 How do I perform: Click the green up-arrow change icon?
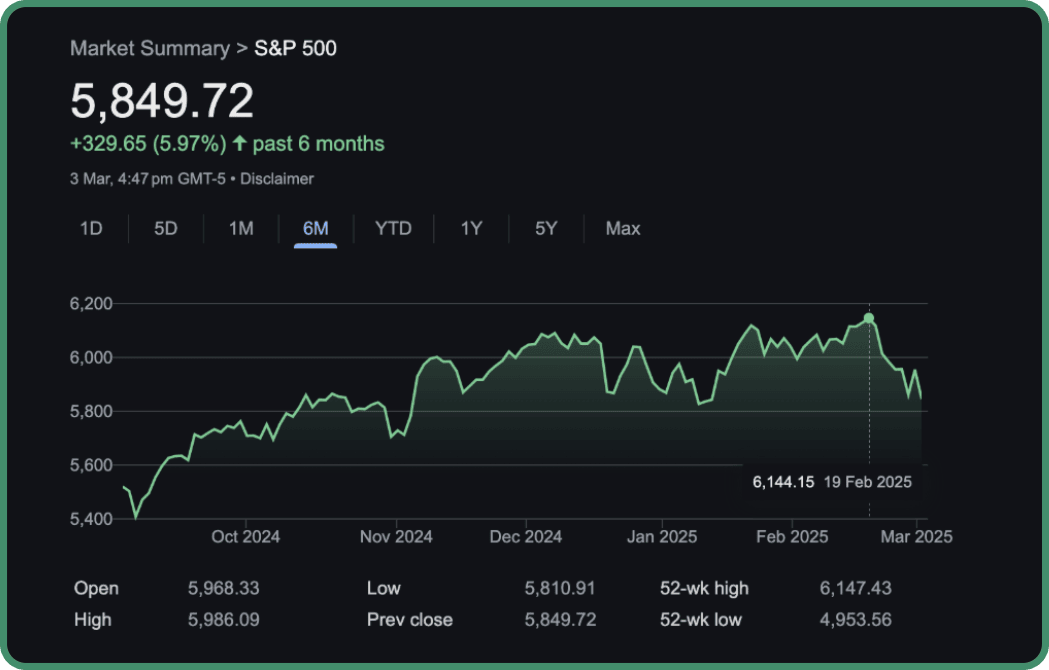[x=240, y=143]
